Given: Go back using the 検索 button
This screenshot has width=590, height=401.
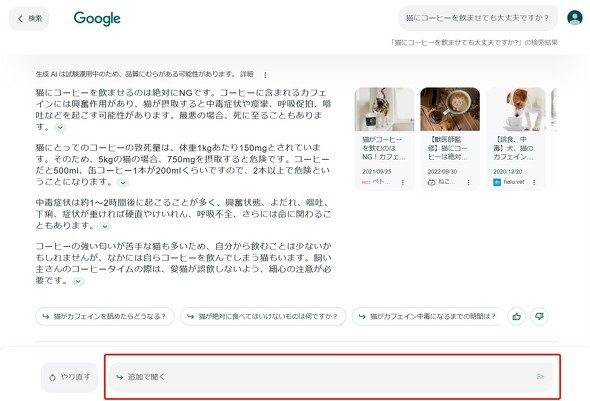Looking at the screenshot, I should click(29, 18).
